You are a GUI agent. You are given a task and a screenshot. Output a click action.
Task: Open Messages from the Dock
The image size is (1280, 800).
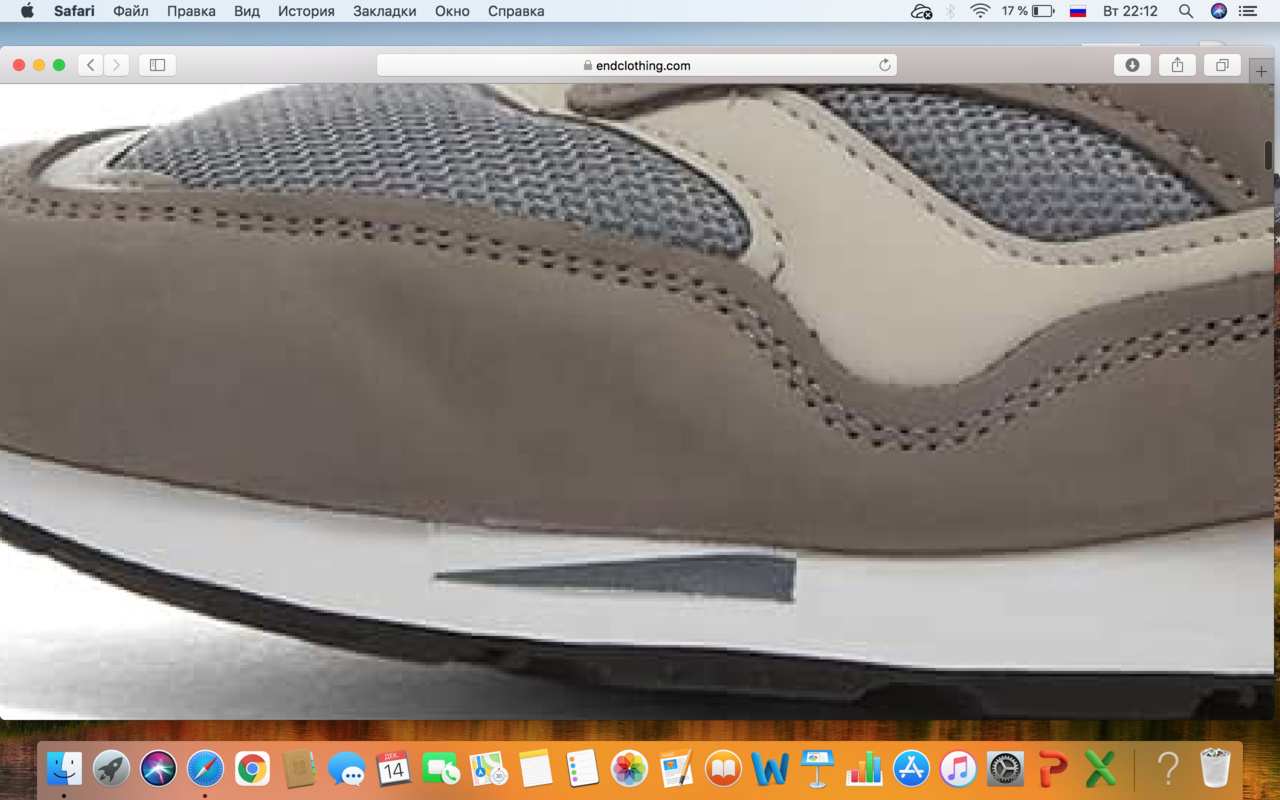tap(346, 768)
